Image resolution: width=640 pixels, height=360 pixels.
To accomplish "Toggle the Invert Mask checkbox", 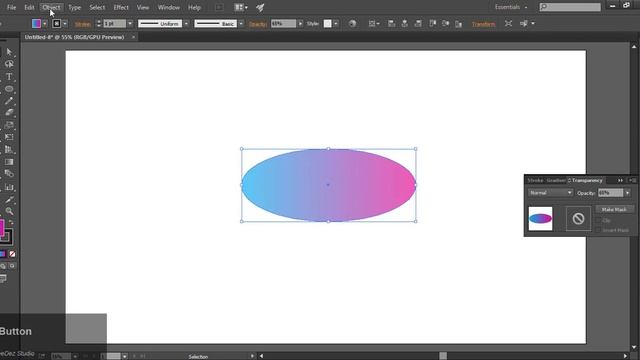I will [599, 230].
